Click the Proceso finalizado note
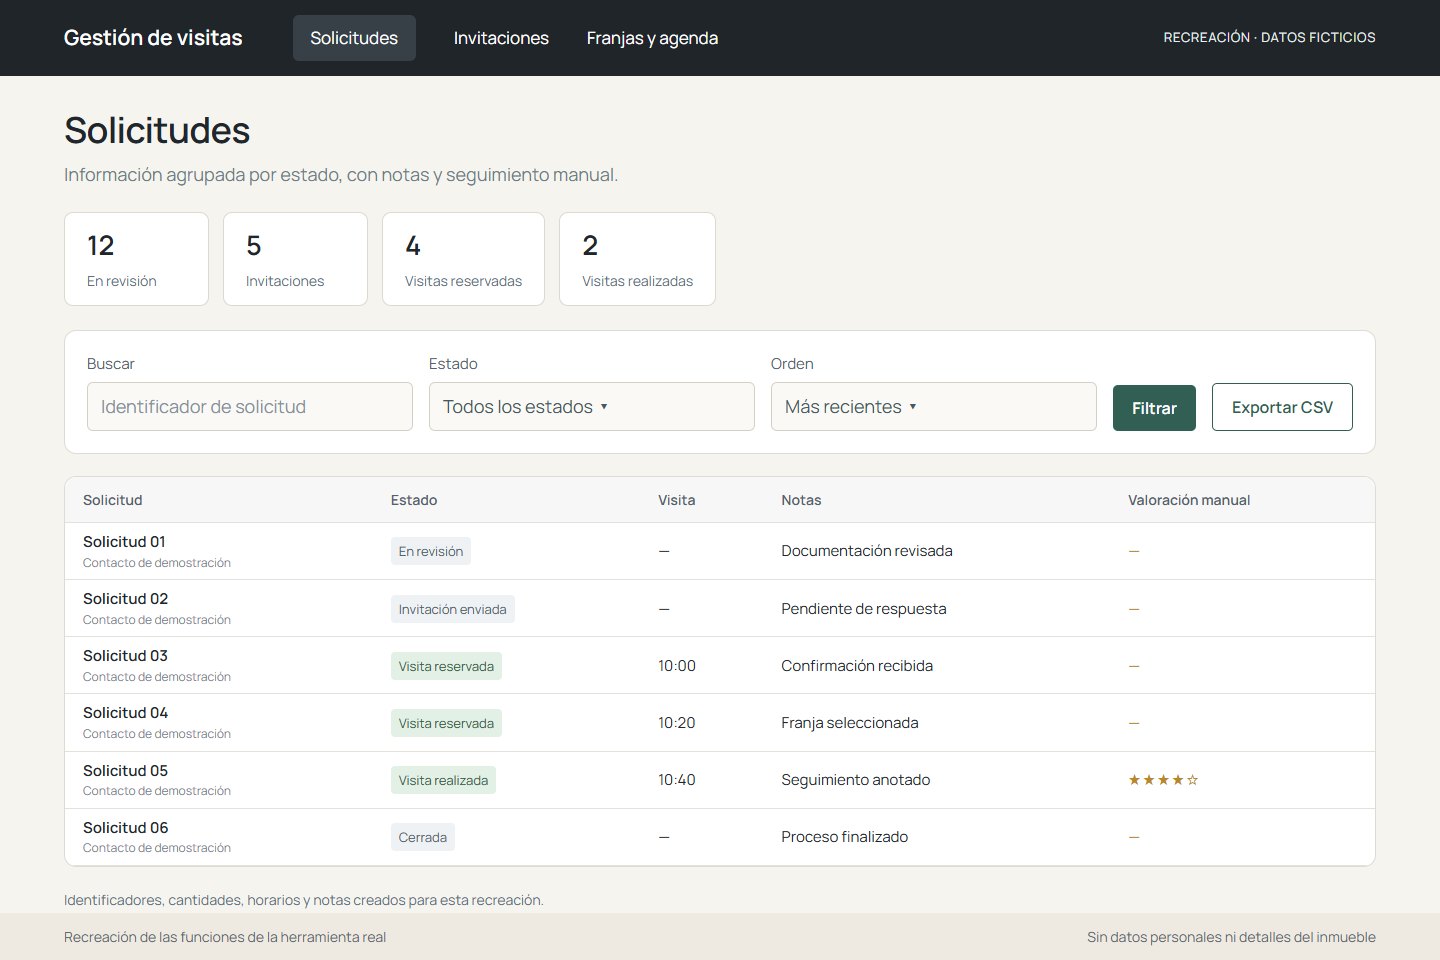This screenshot has height=960, width=1440. click(x=845, y=837)
